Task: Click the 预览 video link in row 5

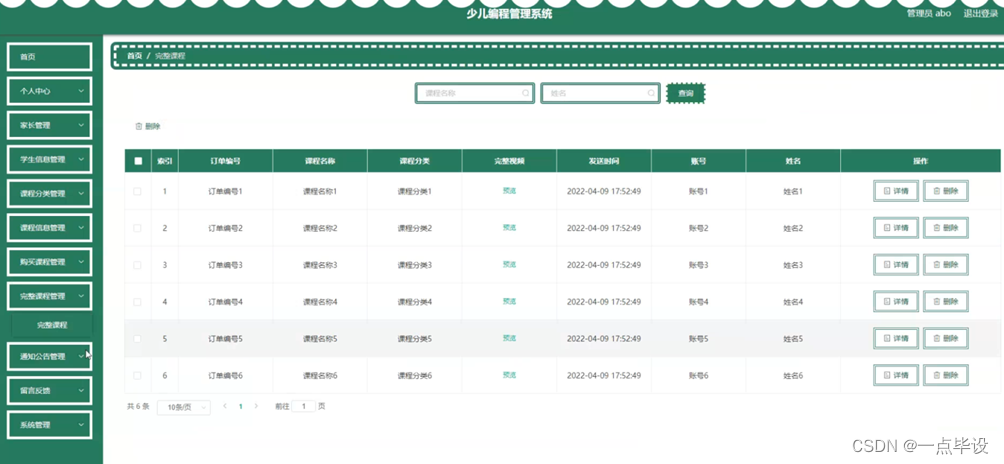Action: [x=509, y=338]
